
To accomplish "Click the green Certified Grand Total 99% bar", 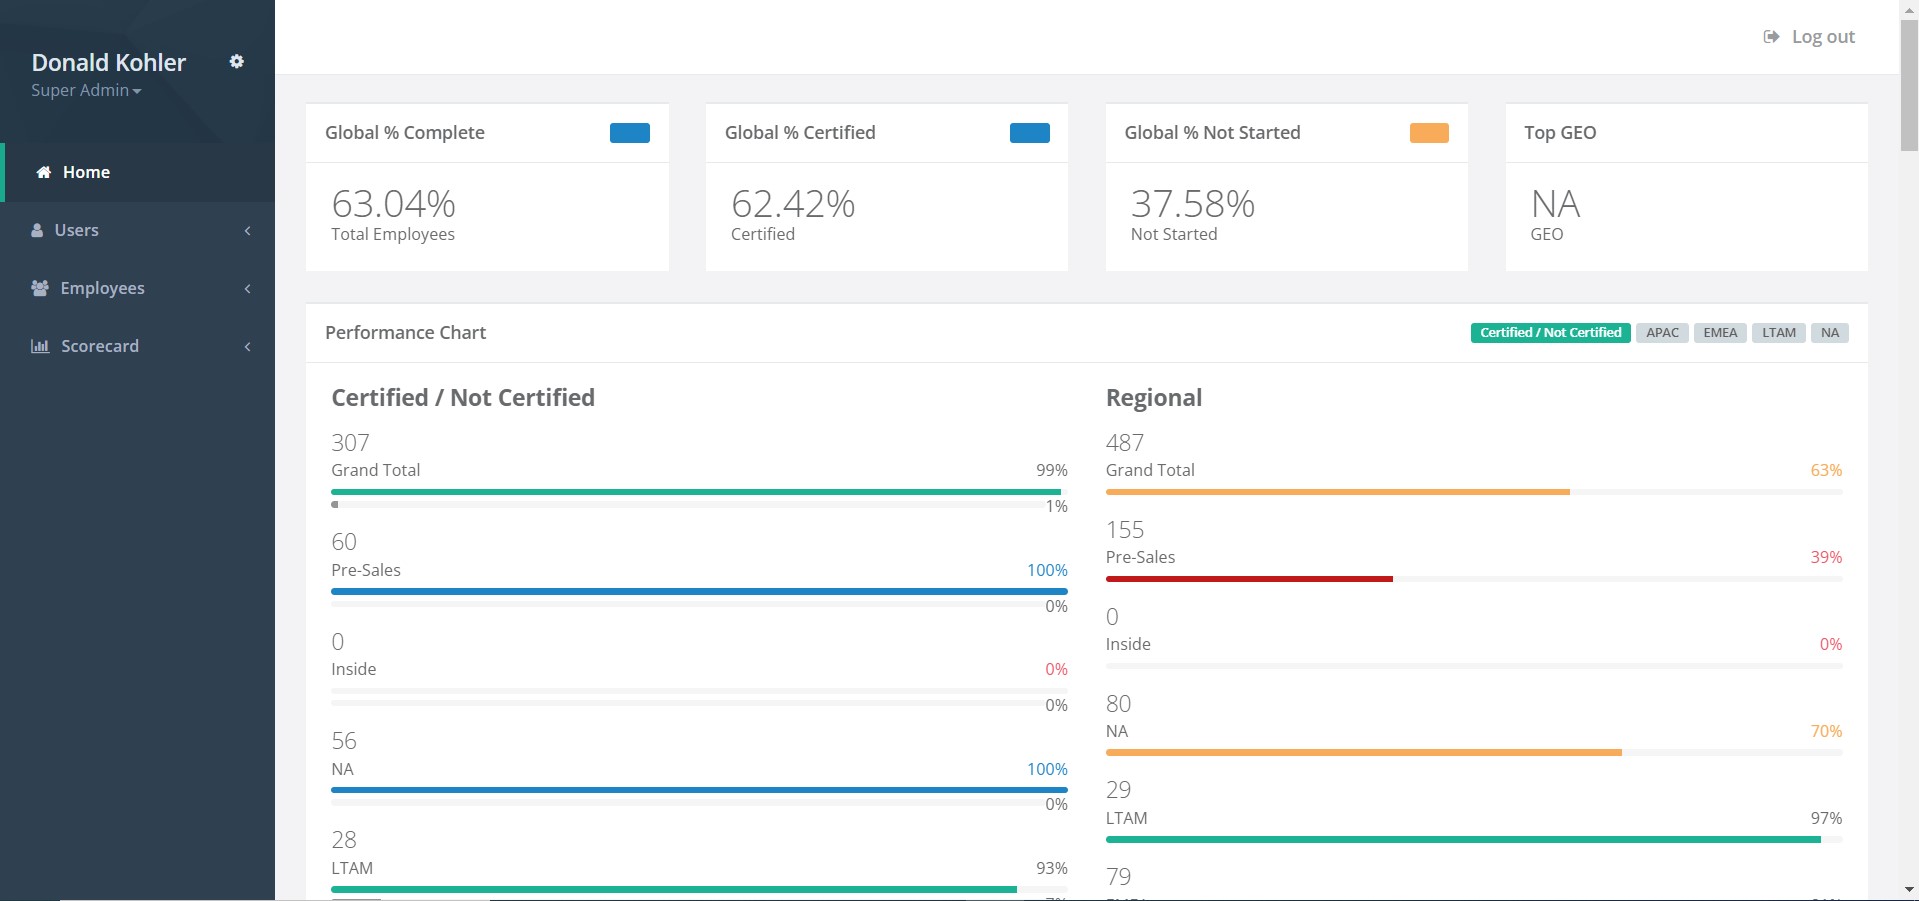I will [696, 492].
